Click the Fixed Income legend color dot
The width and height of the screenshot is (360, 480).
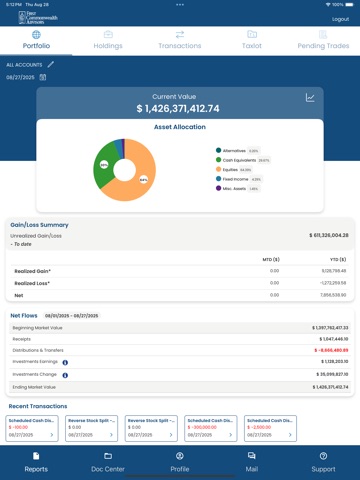pyautogui.click(x=218, y=179)
